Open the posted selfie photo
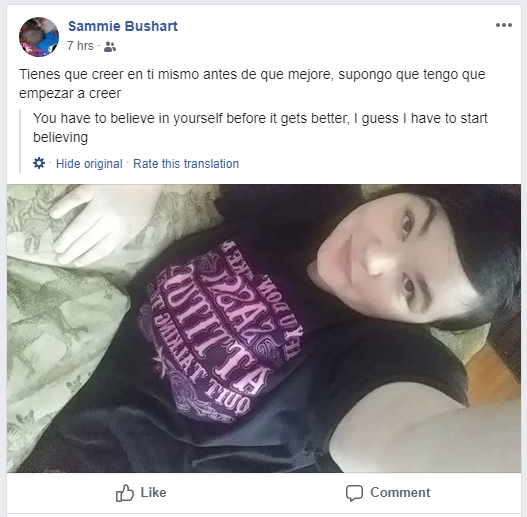This screenshot has height=517, width=527. point(264,328)
